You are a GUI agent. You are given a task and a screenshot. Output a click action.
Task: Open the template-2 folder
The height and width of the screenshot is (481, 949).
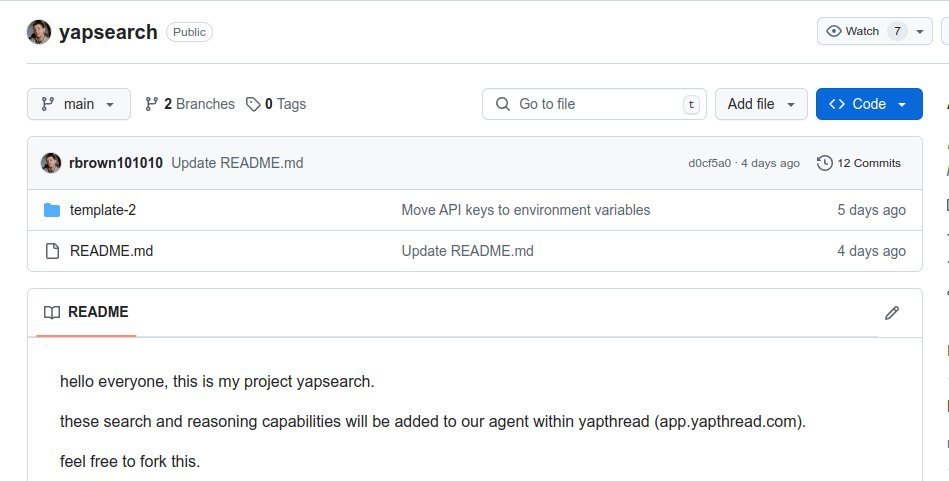pos(102,210)
